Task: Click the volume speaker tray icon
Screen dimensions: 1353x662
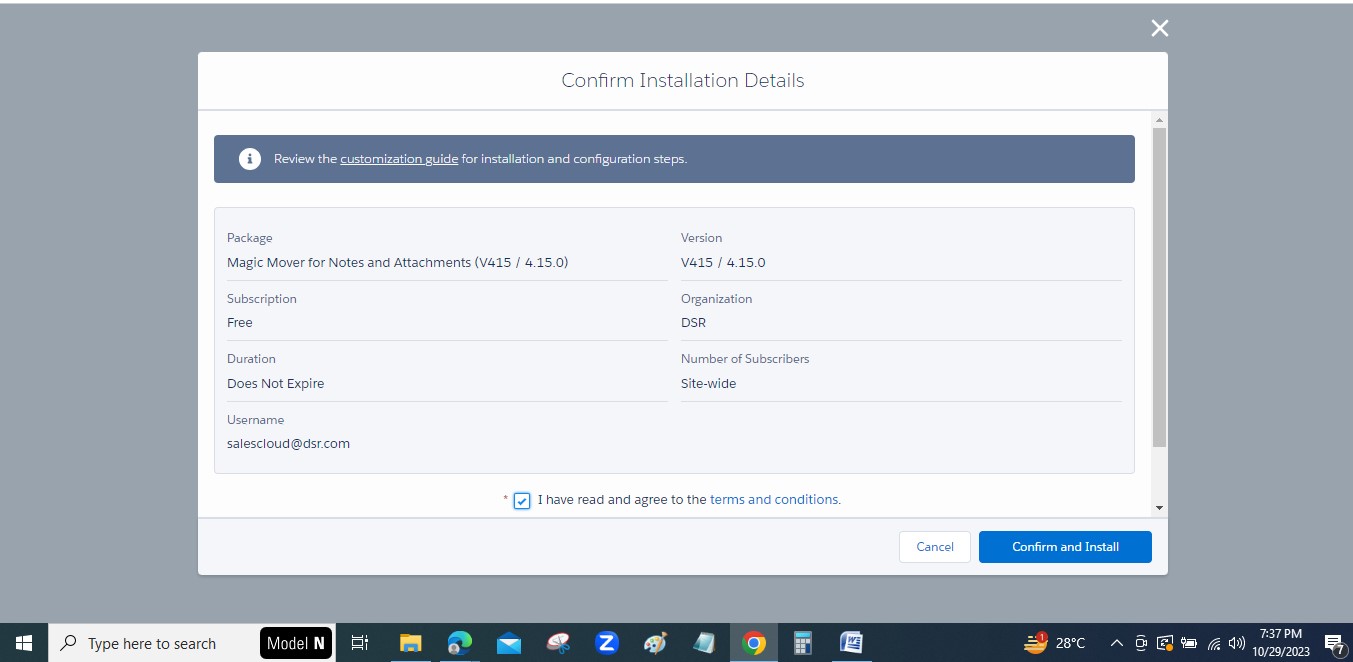Action: click(1237, 643)
